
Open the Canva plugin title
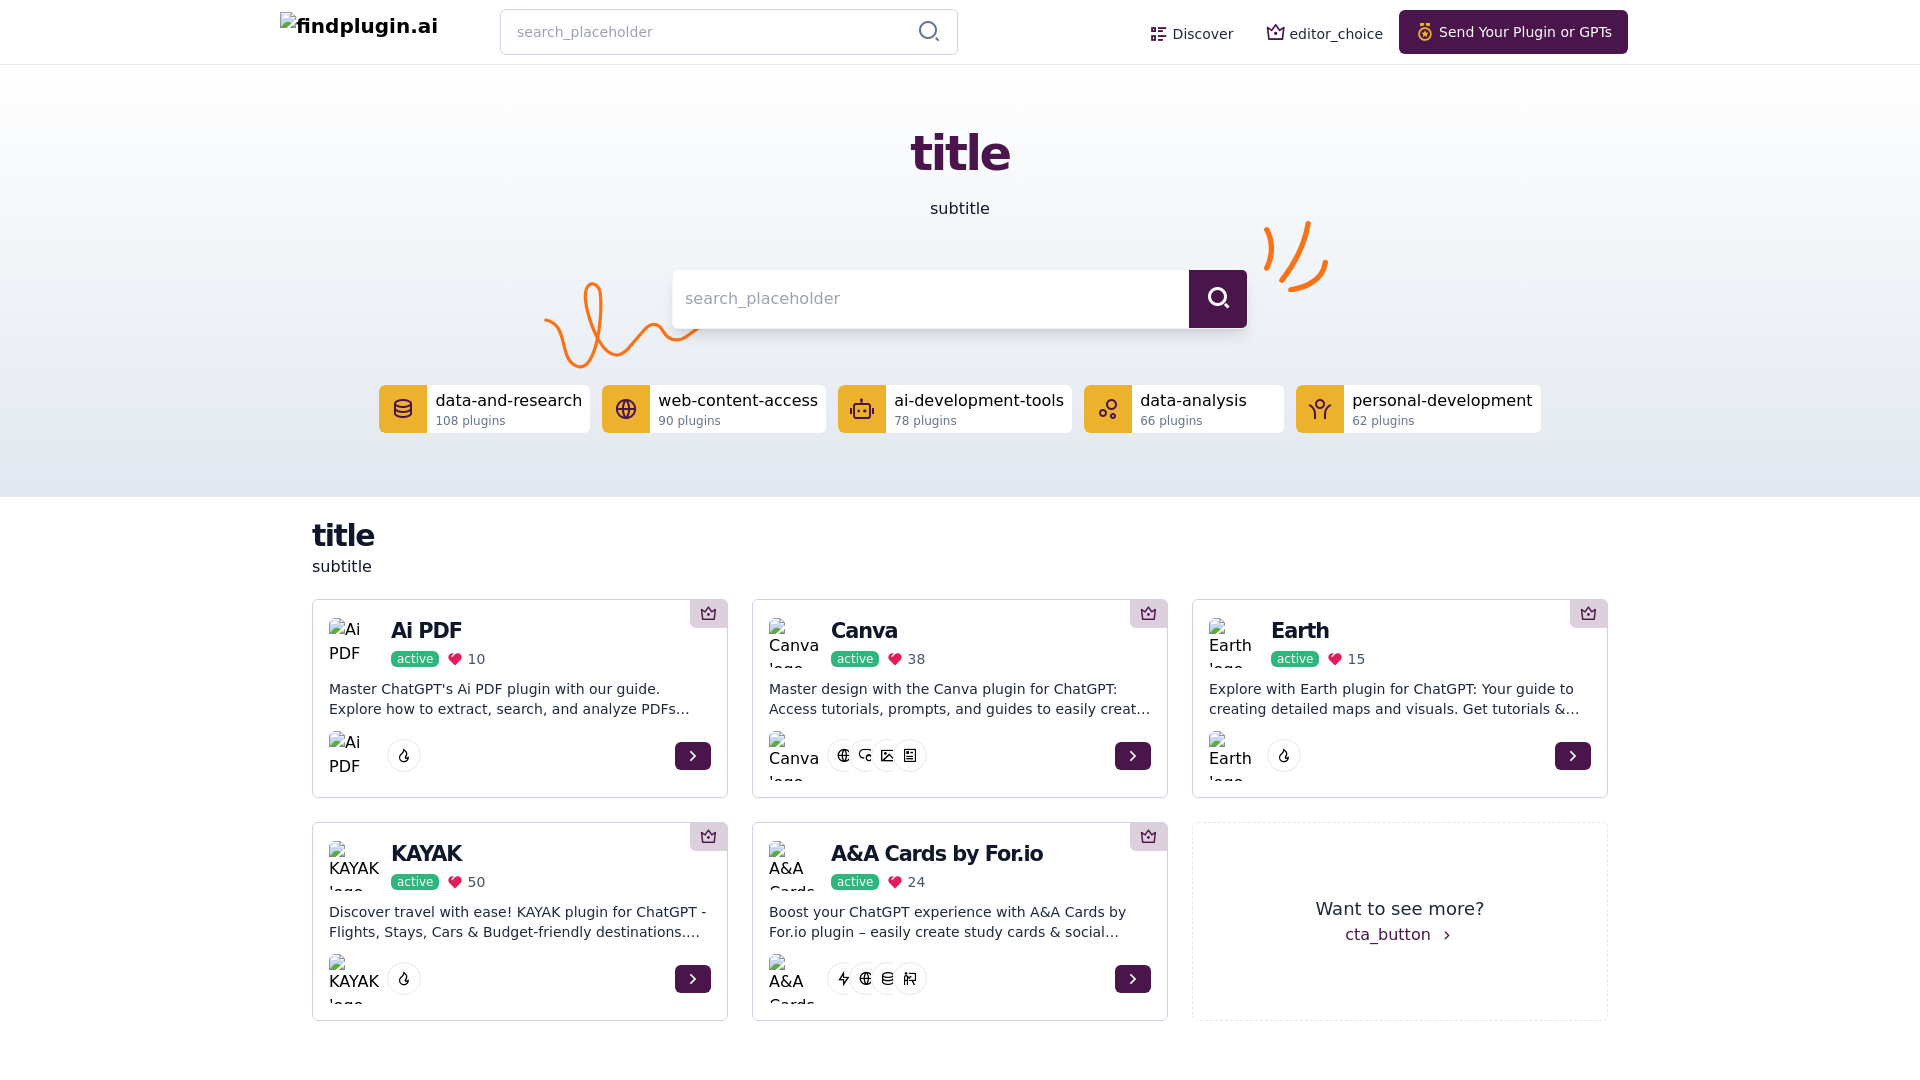[x=864, y=631]
